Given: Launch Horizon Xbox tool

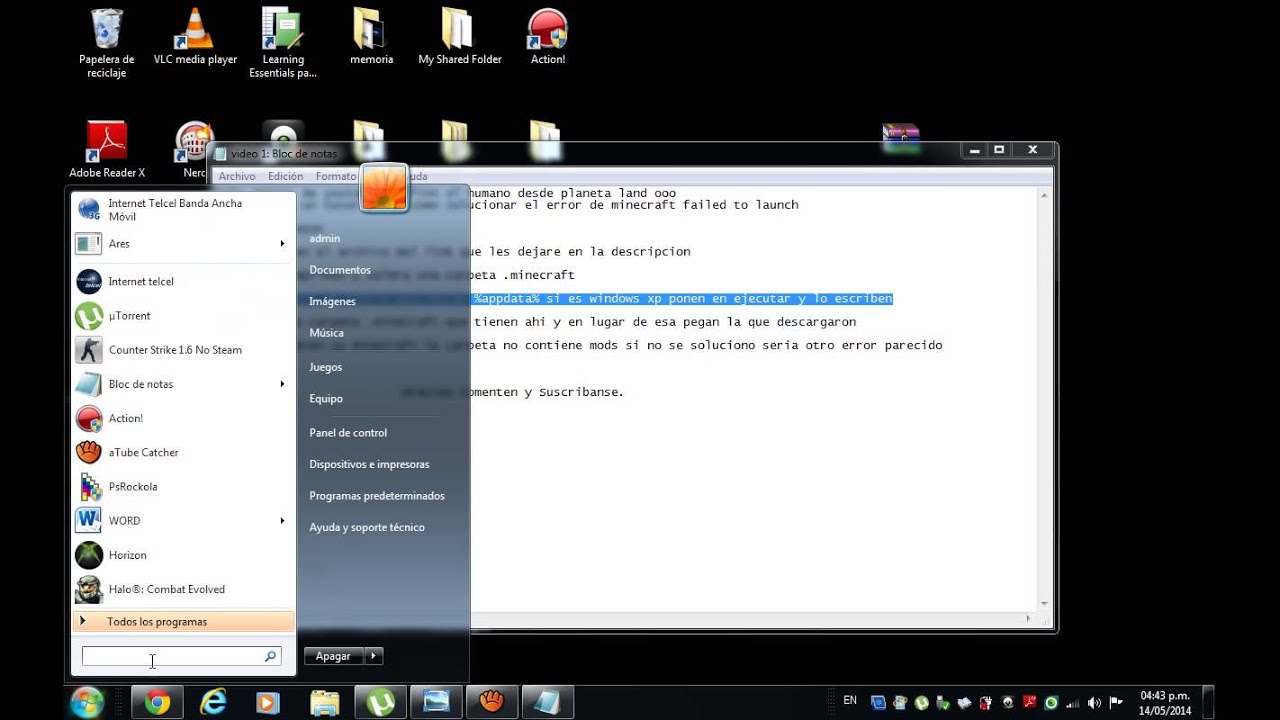Looking at the screenshot, I should tap(185, 555).
